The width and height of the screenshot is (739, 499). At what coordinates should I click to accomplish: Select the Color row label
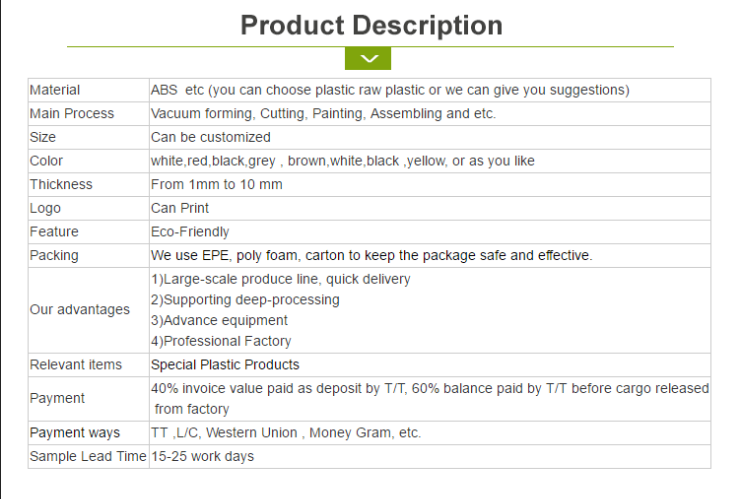point(46,161)
